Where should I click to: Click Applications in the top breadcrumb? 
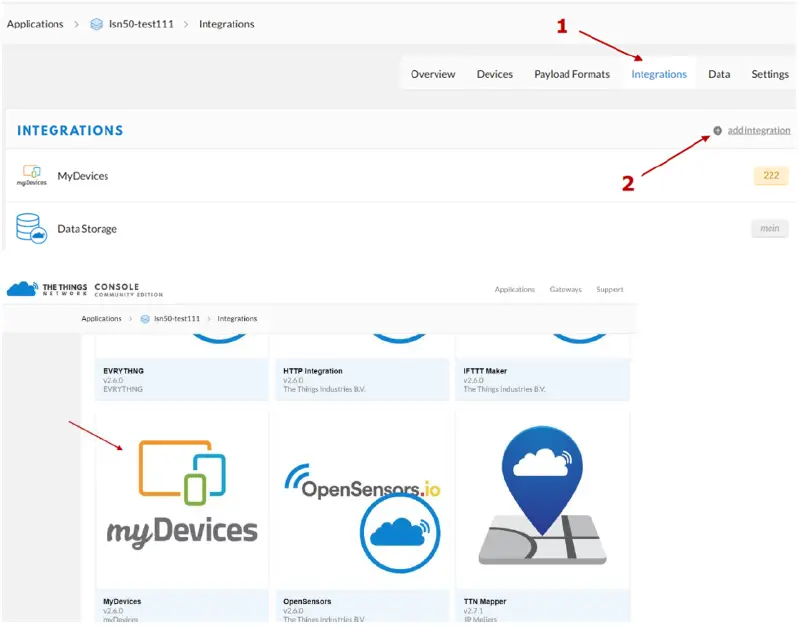coord(35,24)
